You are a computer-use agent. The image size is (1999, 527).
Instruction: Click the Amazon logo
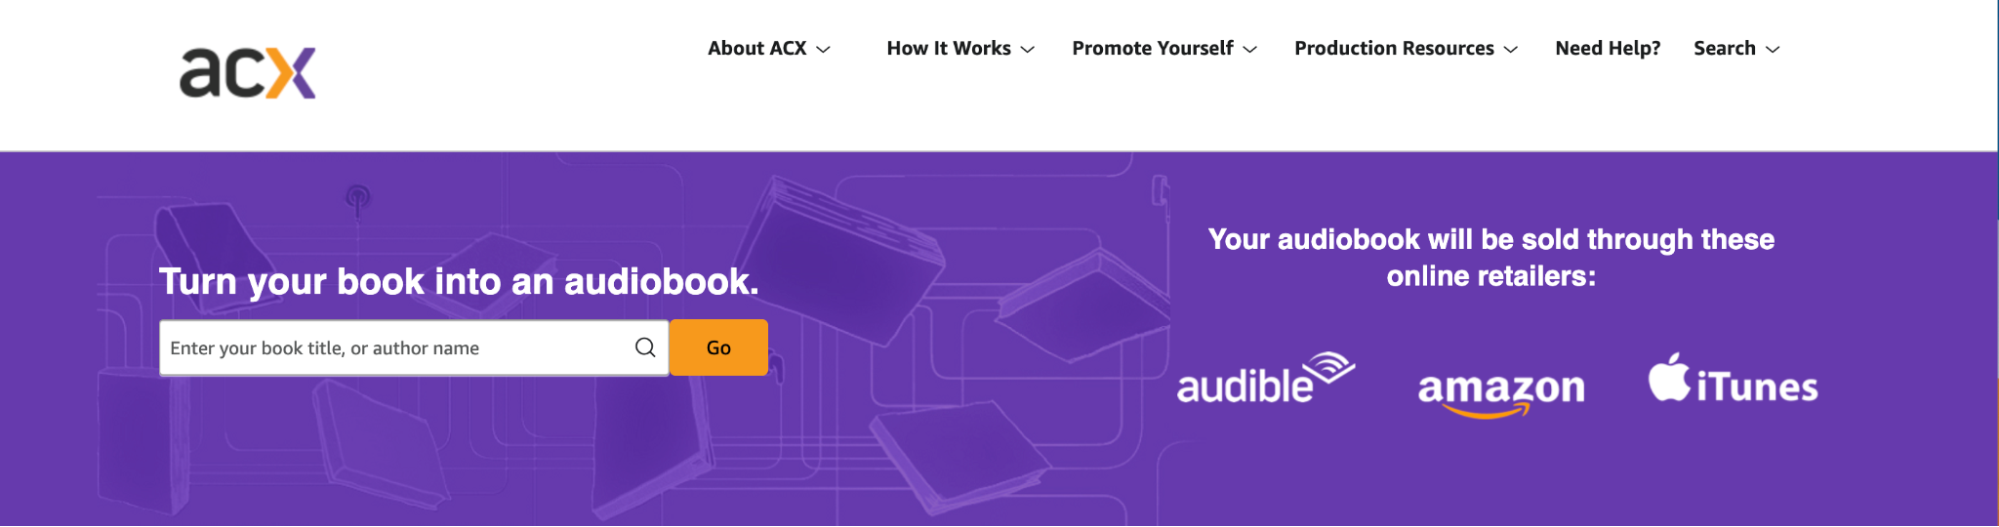1501,390
